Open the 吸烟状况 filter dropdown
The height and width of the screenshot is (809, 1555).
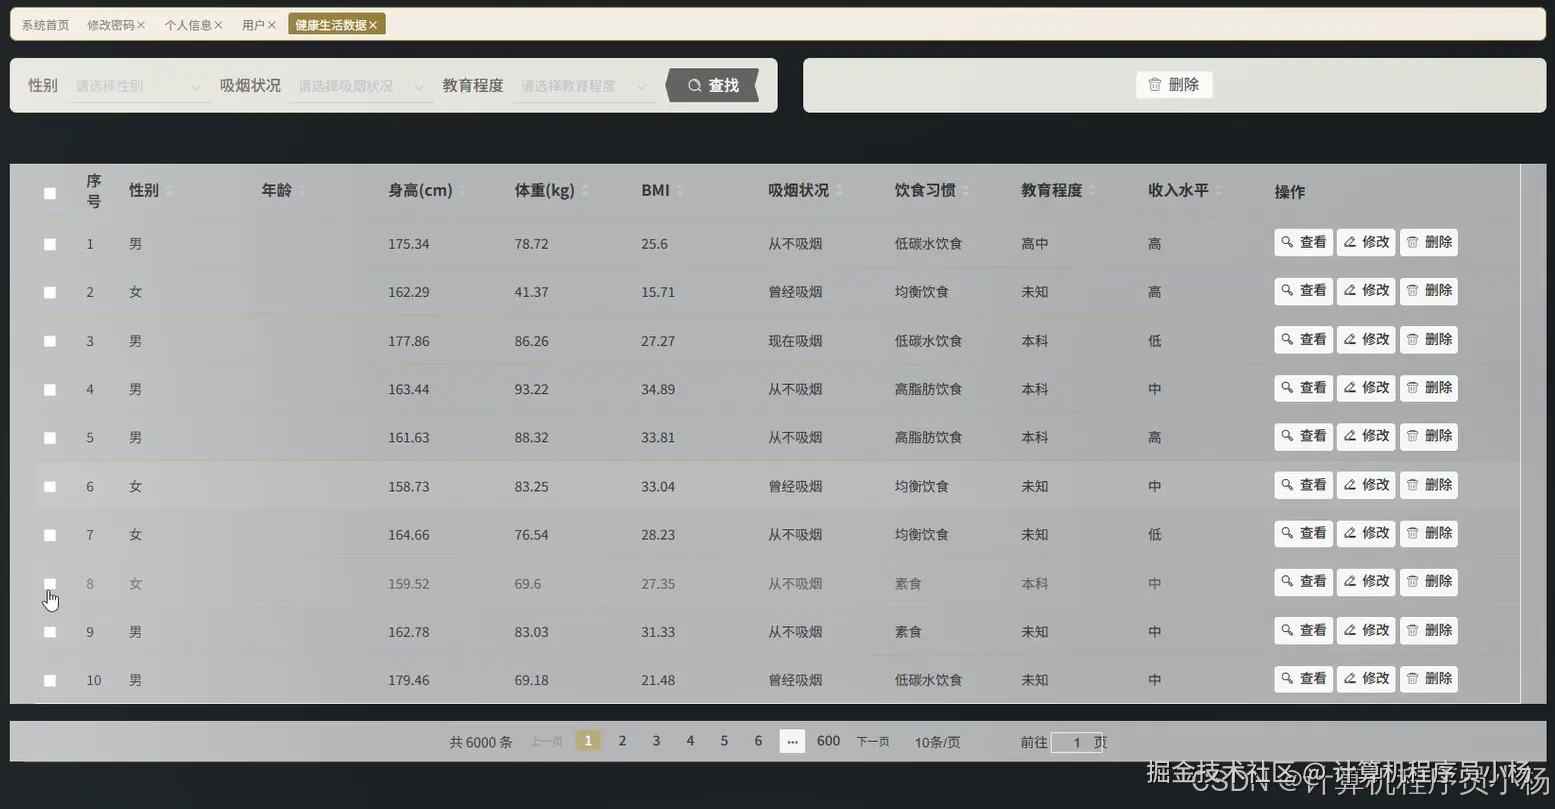361,86
